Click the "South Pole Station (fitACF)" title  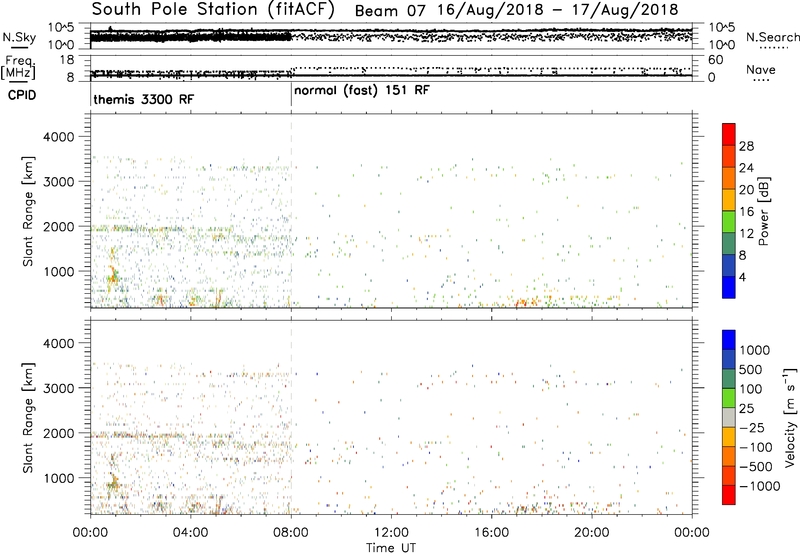[213, 10]
